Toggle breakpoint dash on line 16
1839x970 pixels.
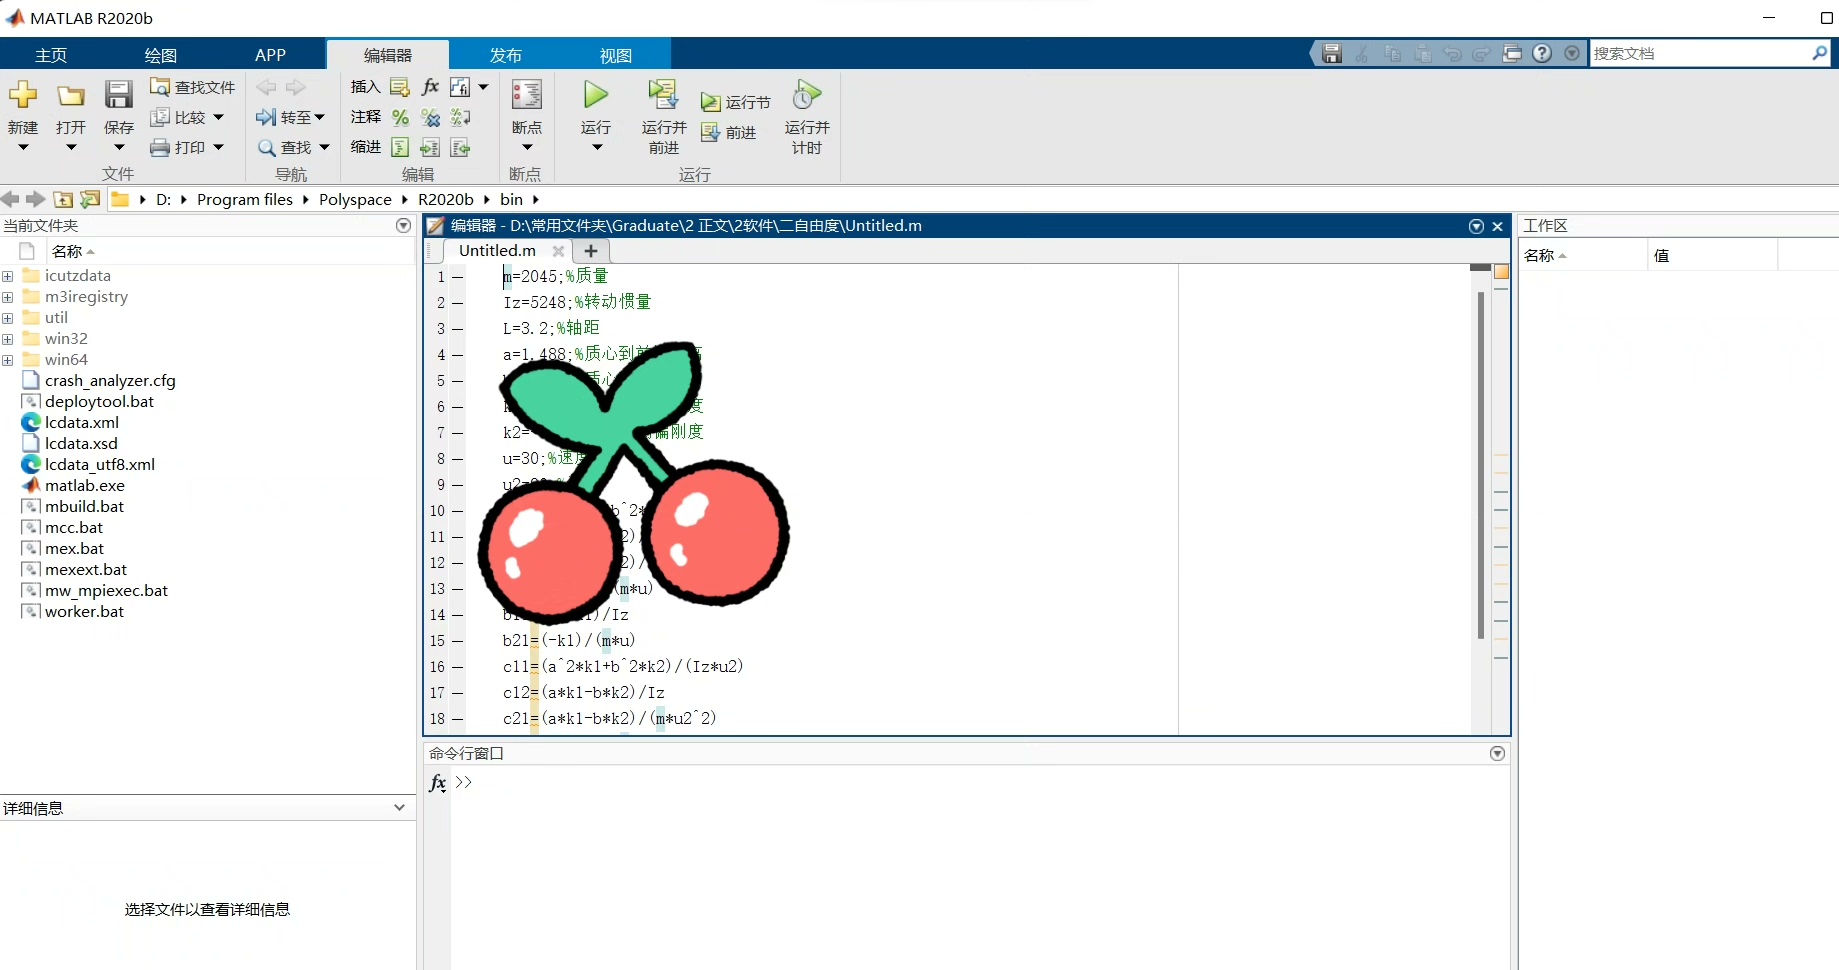coord(458,667)
